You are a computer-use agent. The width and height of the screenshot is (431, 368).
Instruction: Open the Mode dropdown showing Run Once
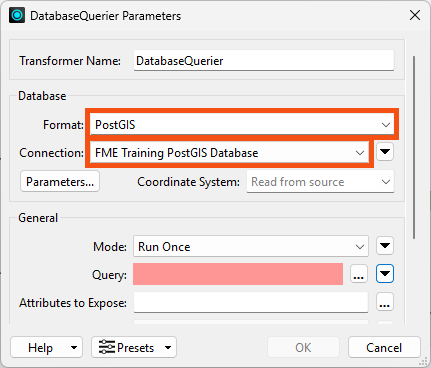click(251, 247)
